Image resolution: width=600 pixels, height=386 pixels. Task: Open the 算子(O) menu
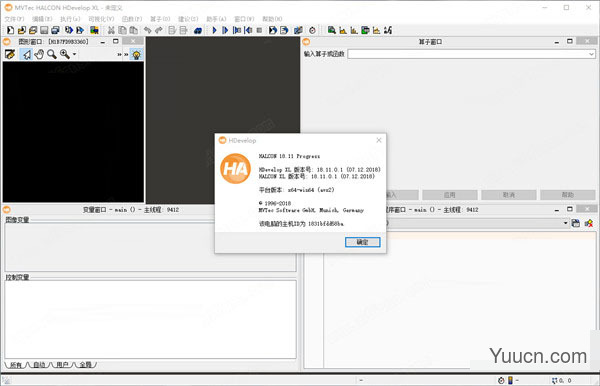pyautogui.click(x=160, y=19)
